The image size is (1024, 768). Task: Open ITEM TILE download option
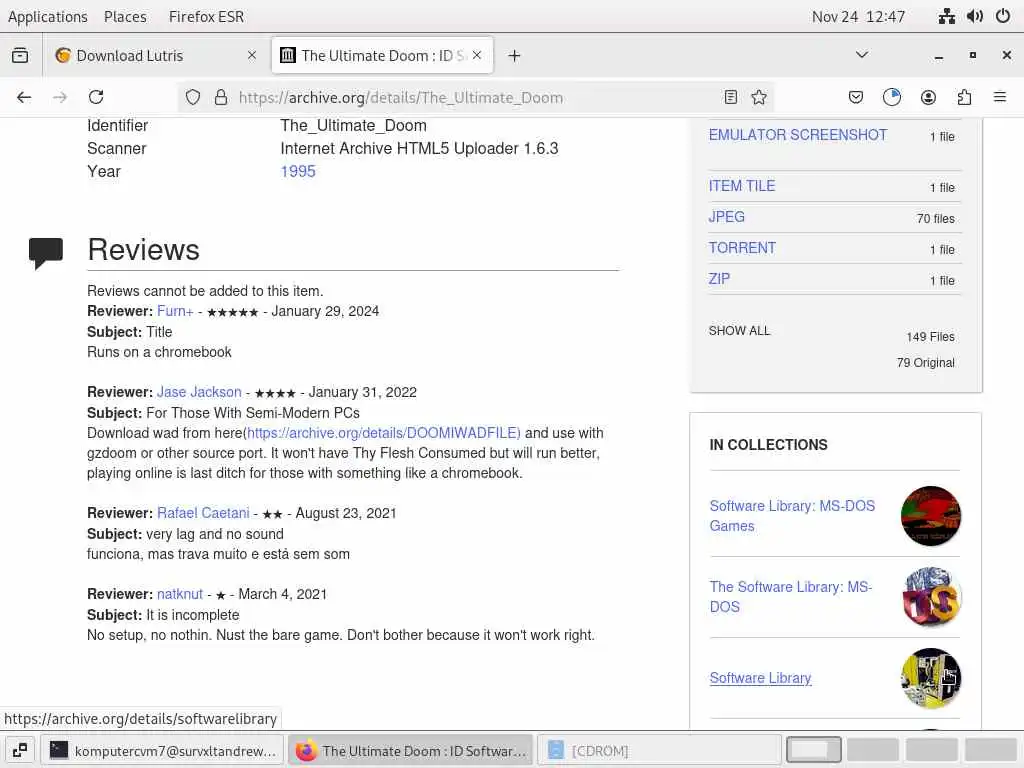(742, 186)
